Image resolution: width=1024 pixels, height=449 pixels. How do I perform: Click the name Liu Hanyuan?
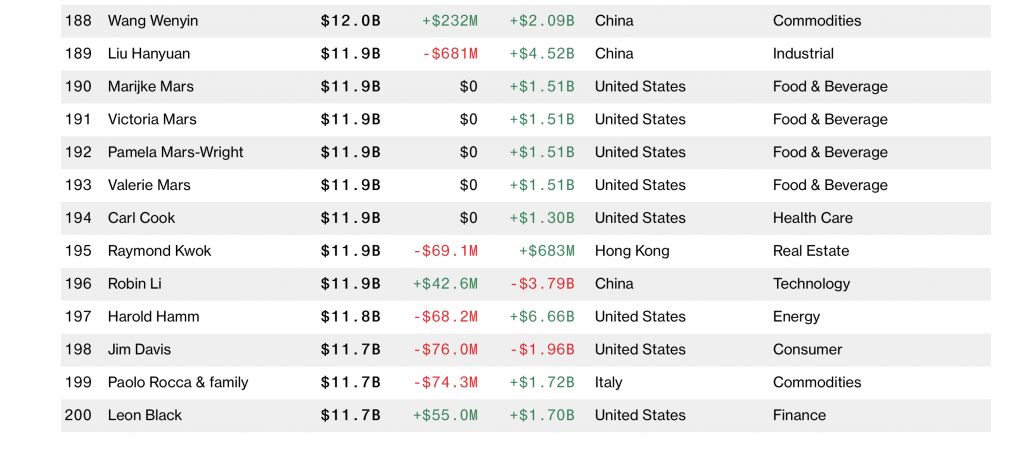(148, 54)
